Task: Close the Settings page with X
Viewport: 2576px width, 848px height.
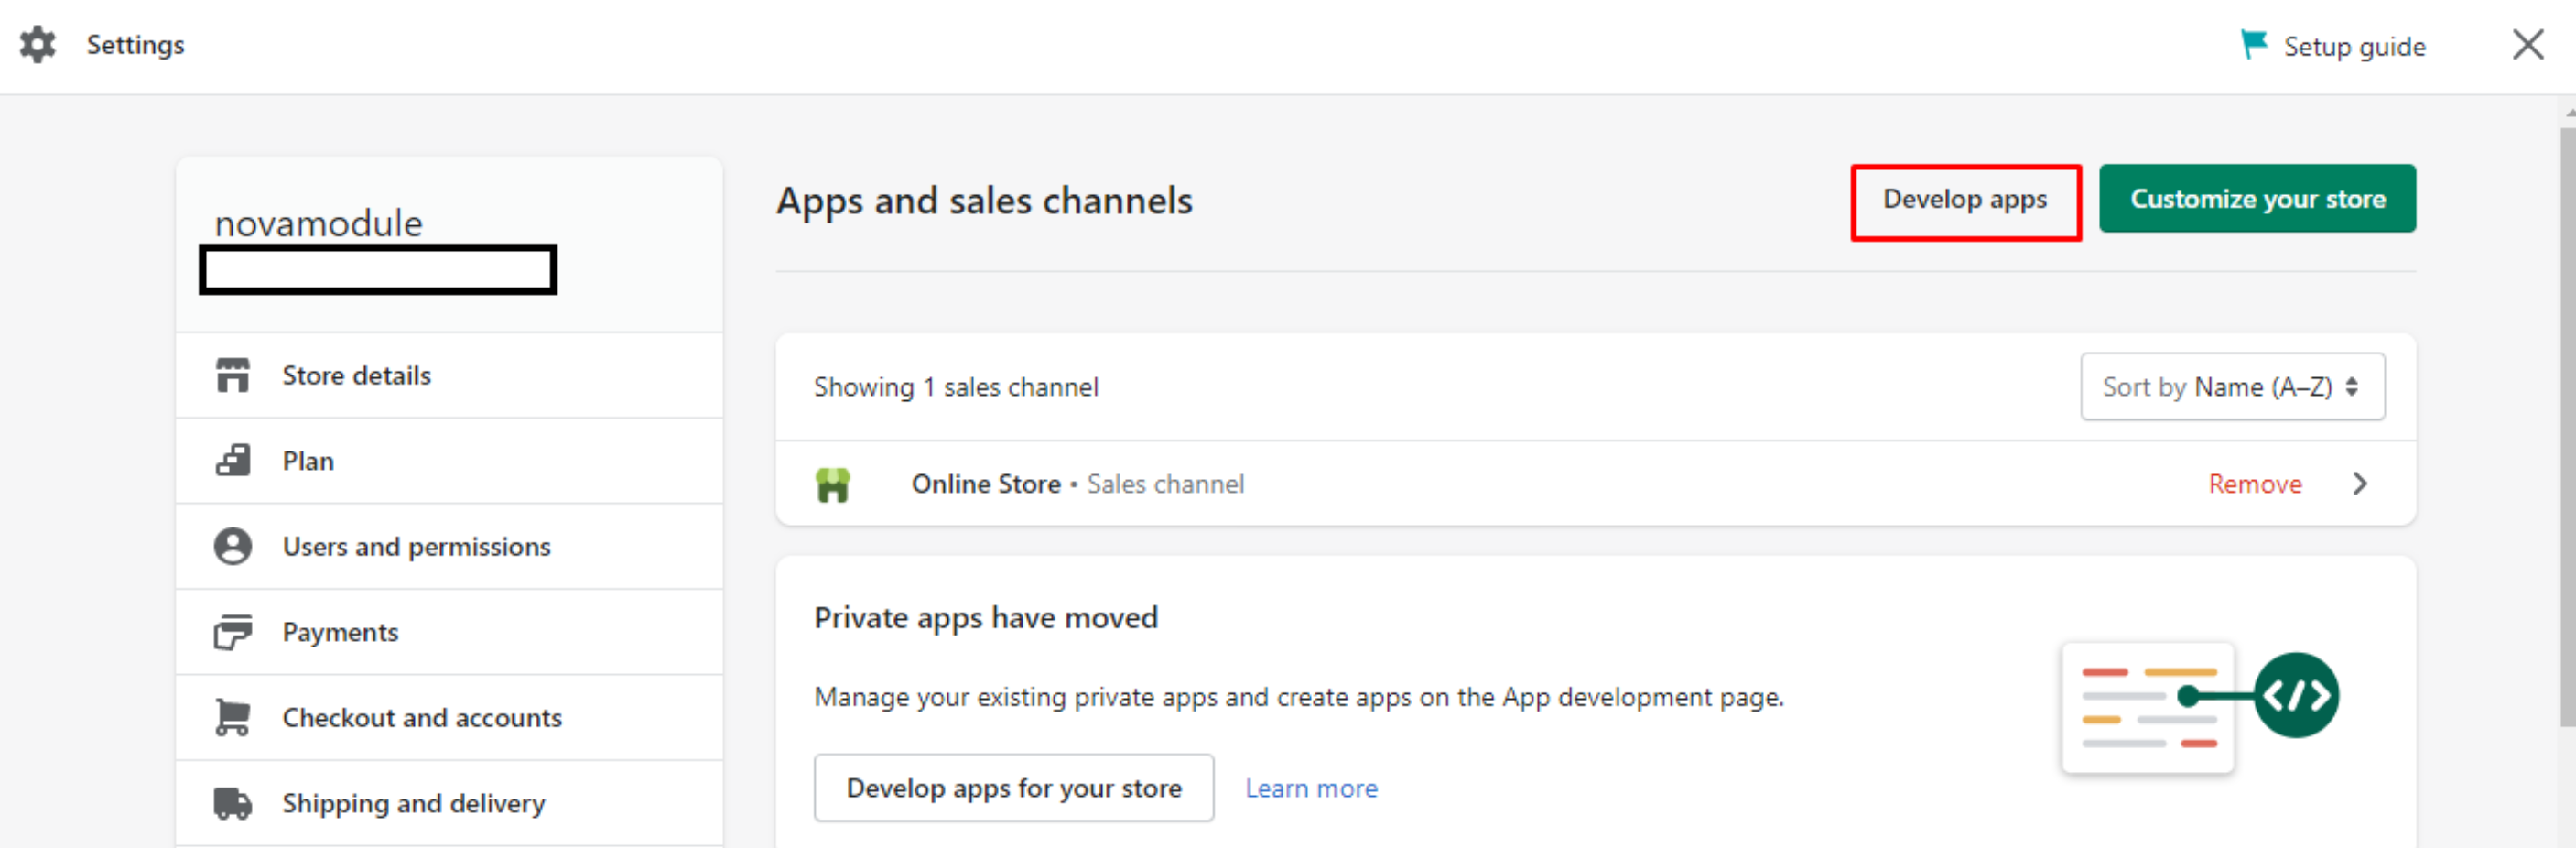Action: (2527, 45)
